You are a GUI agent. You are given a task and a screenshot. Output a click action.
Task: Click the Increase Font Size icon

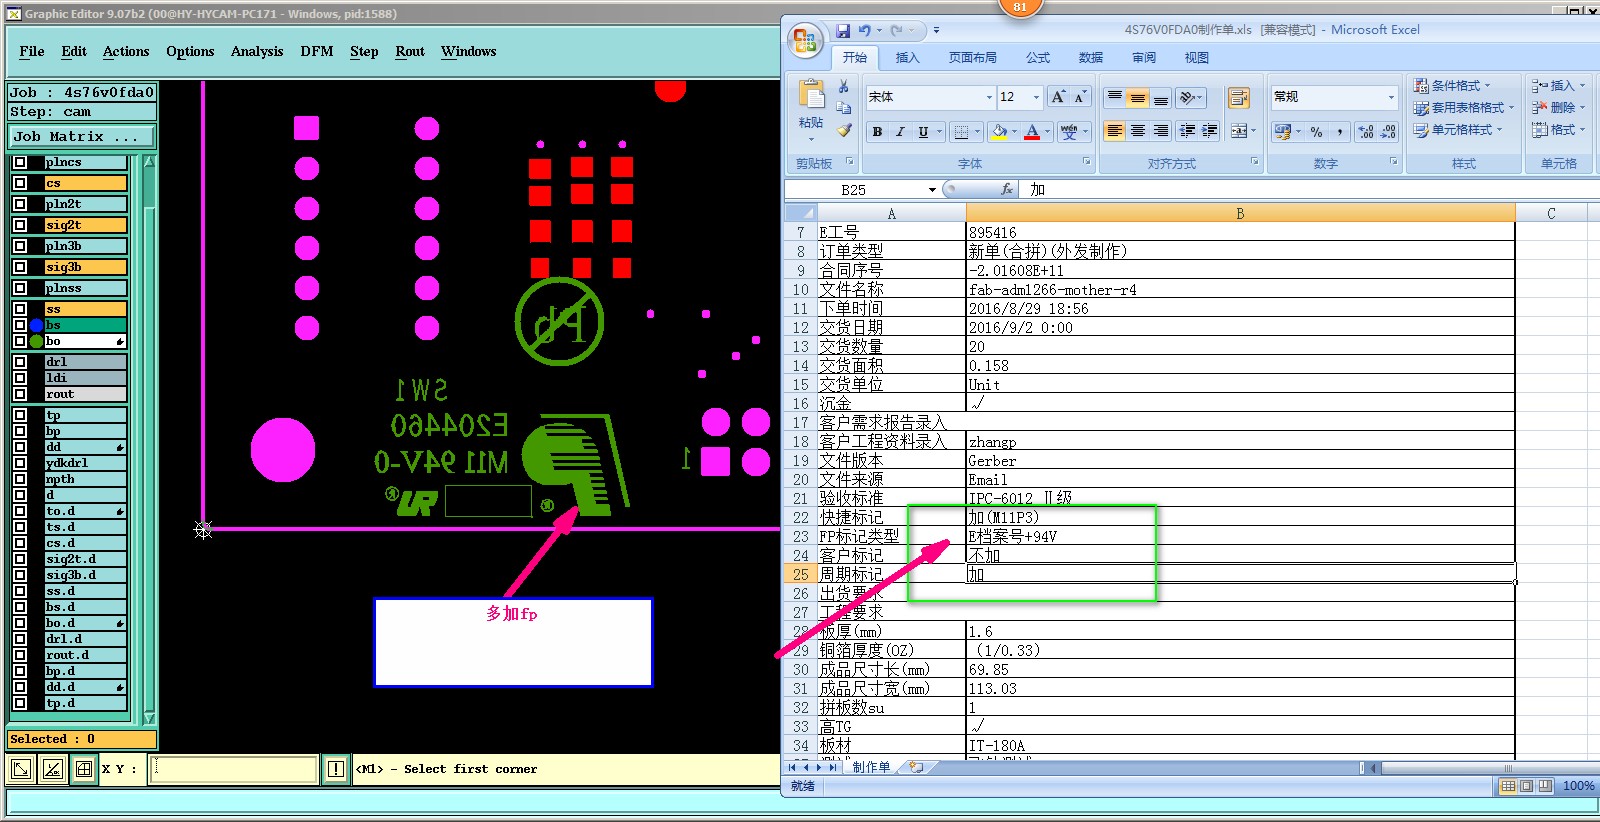tap(1058, 97)
